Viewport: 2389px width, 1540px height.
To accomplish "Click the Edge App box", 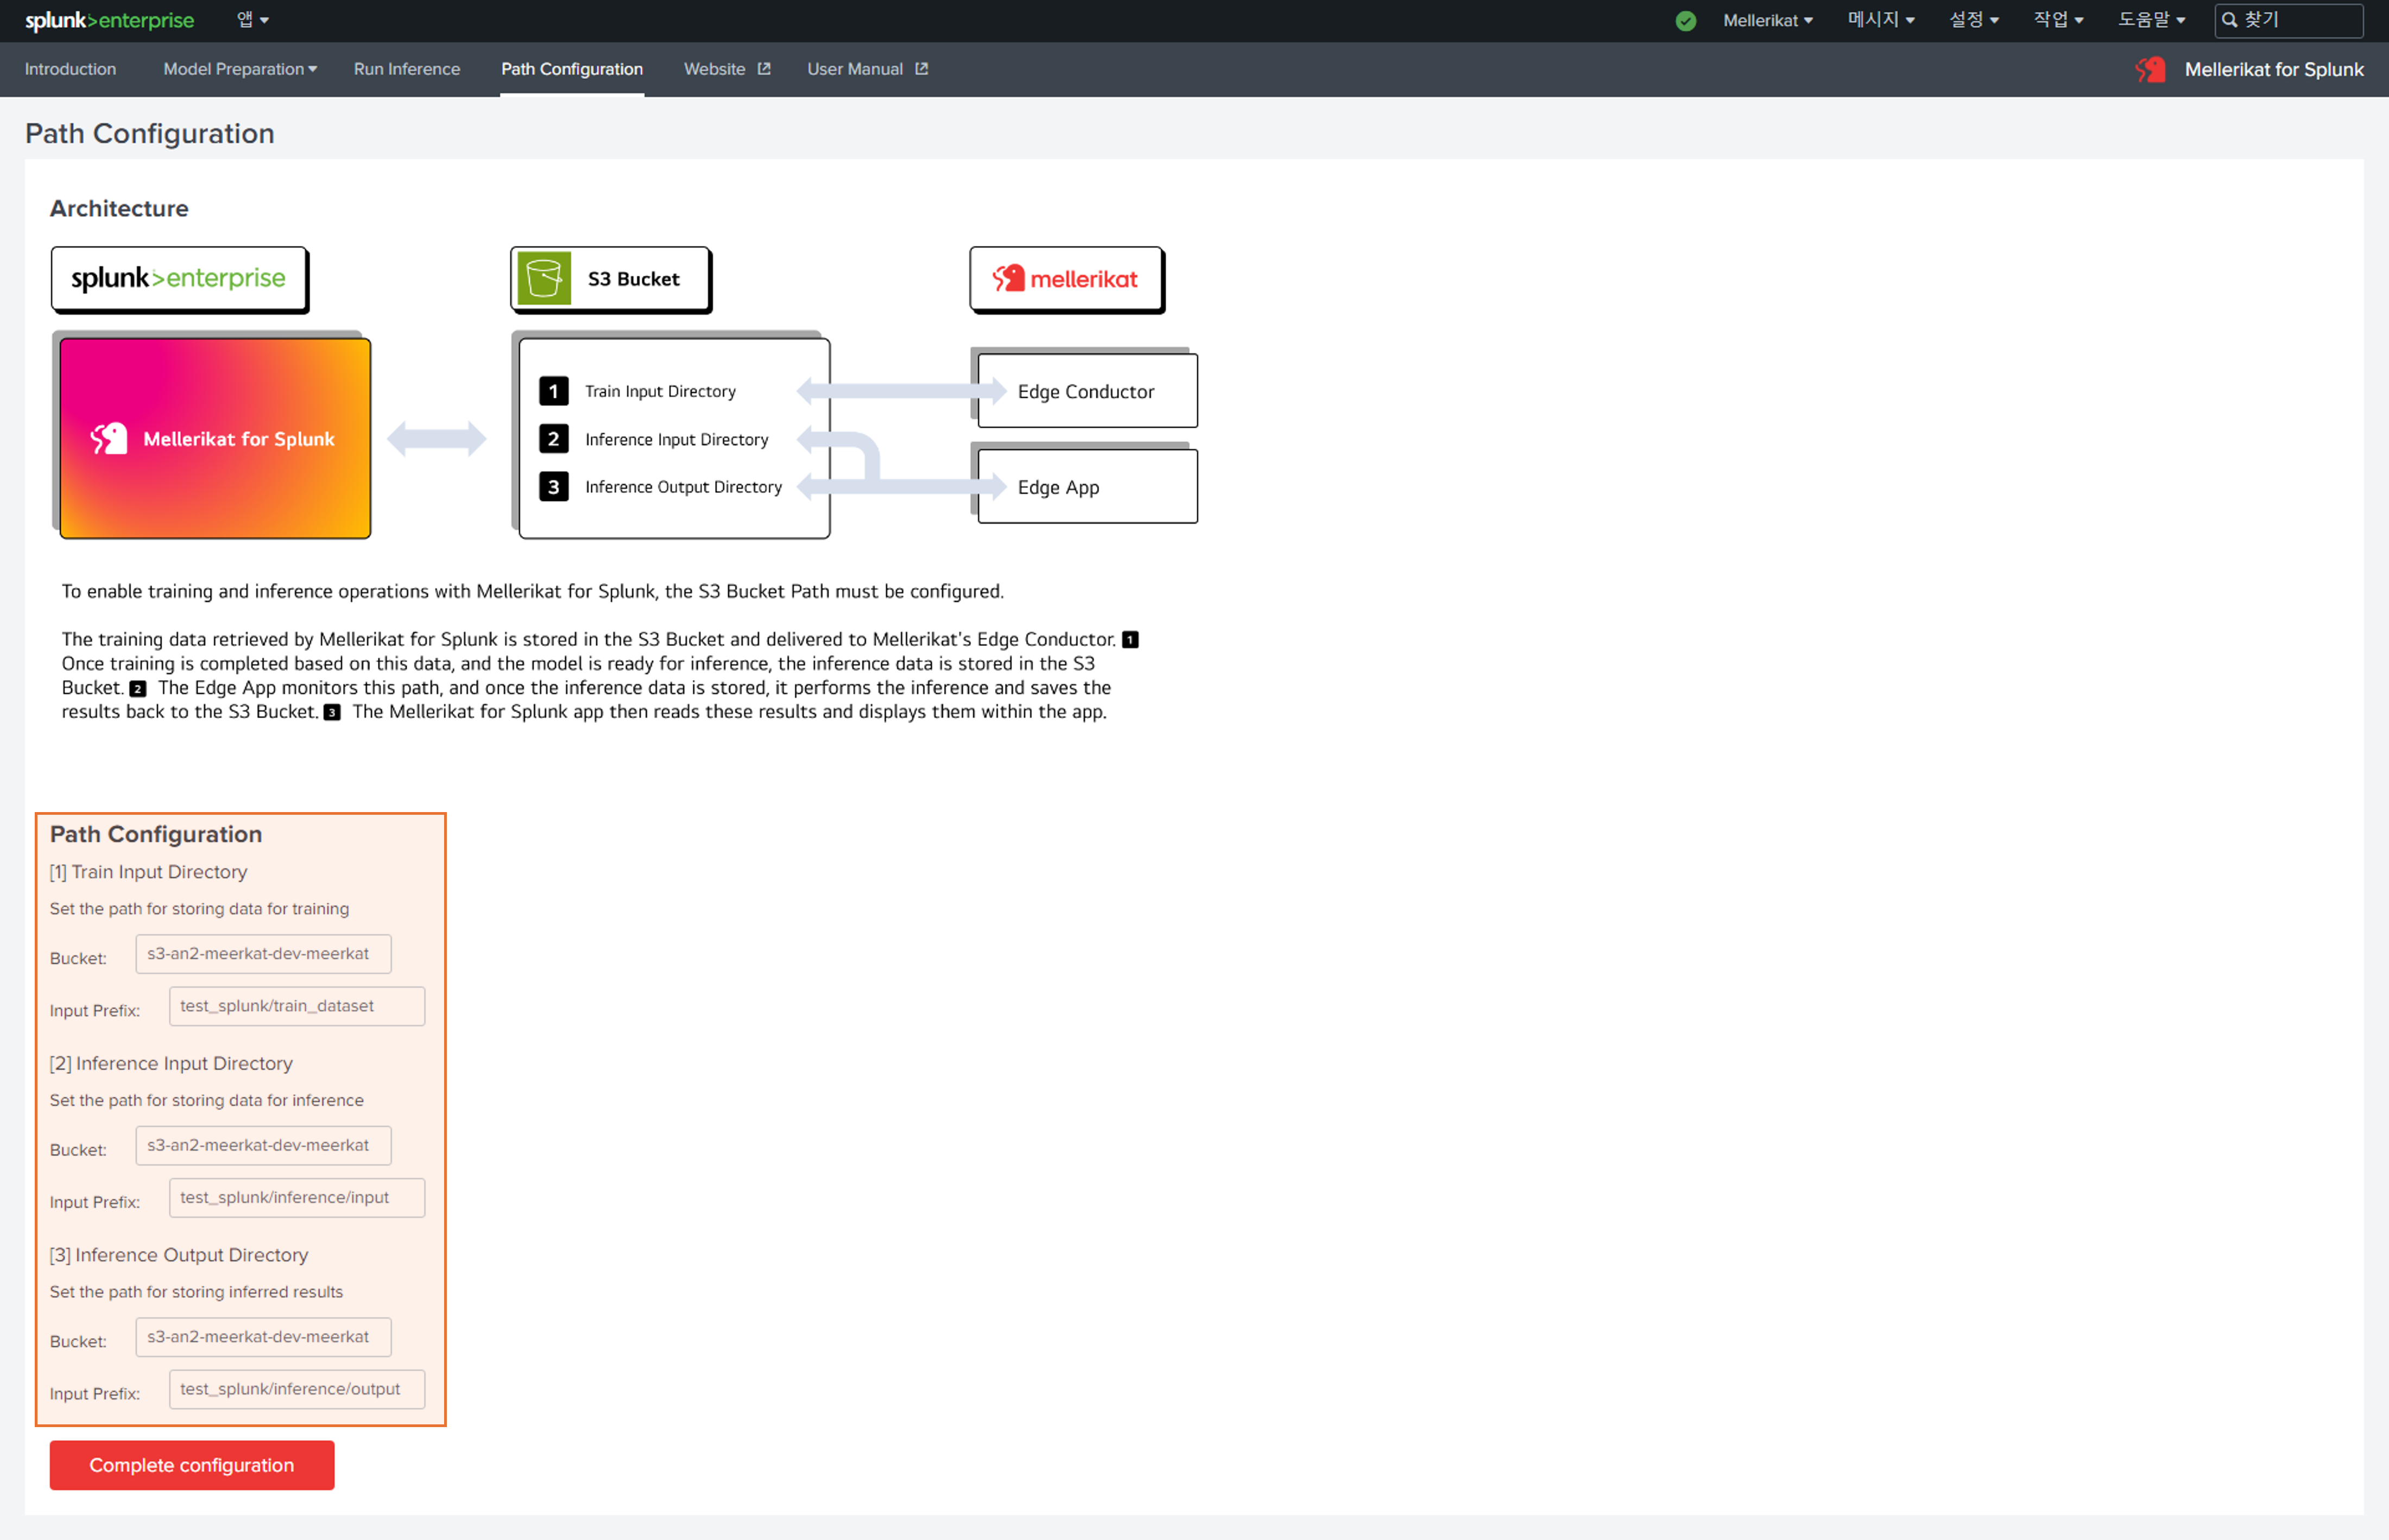I will point(1087,487).
